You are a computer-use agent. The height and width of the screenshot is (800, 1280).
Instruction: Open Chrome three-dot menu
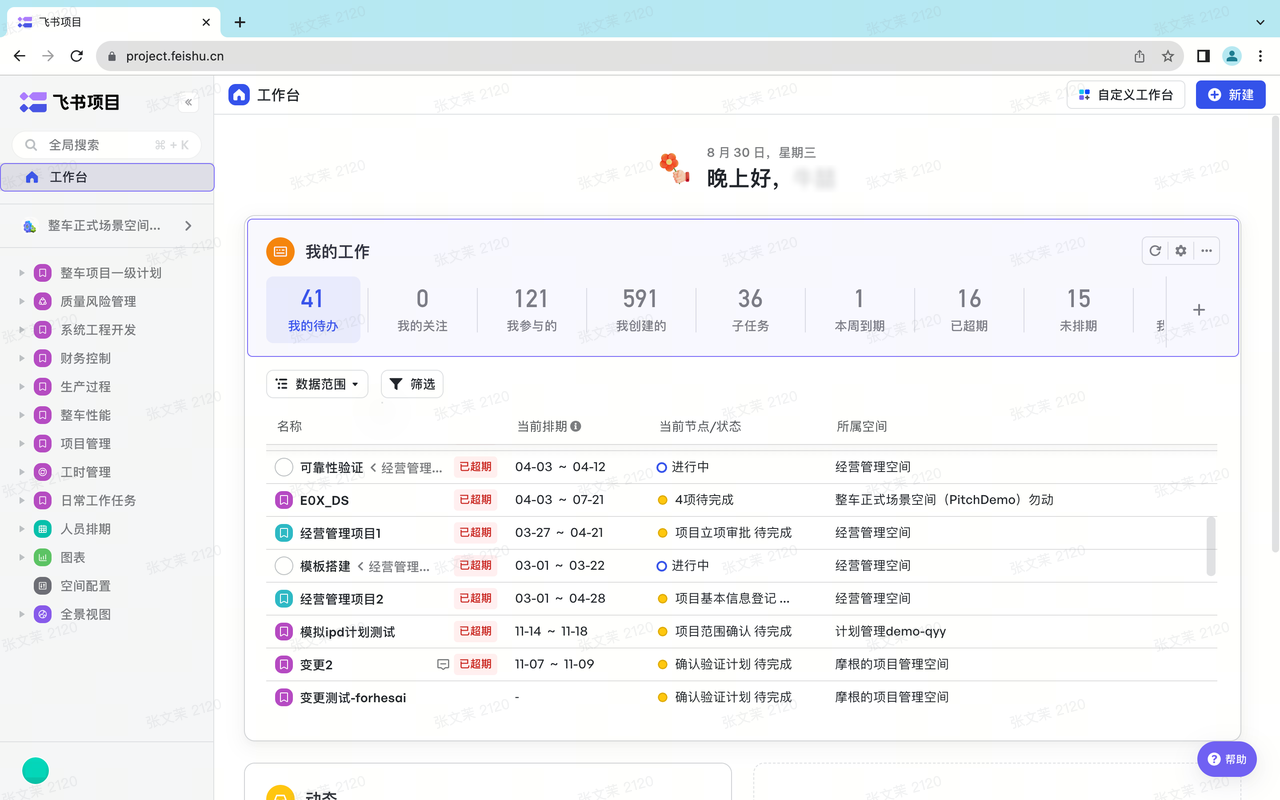(x=1260, y=56)
